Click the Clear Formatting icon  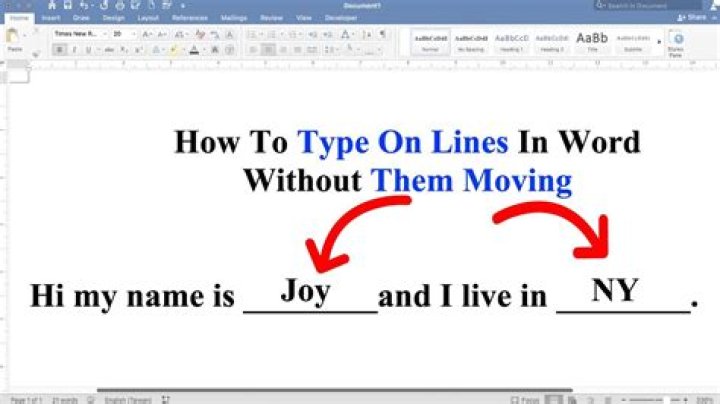pos(201,34)
